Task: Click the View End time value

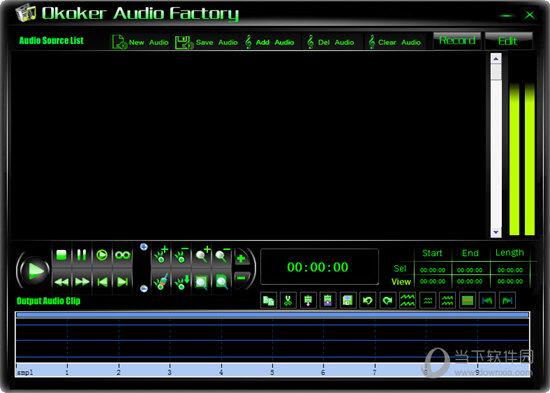Action: (470, 281)
